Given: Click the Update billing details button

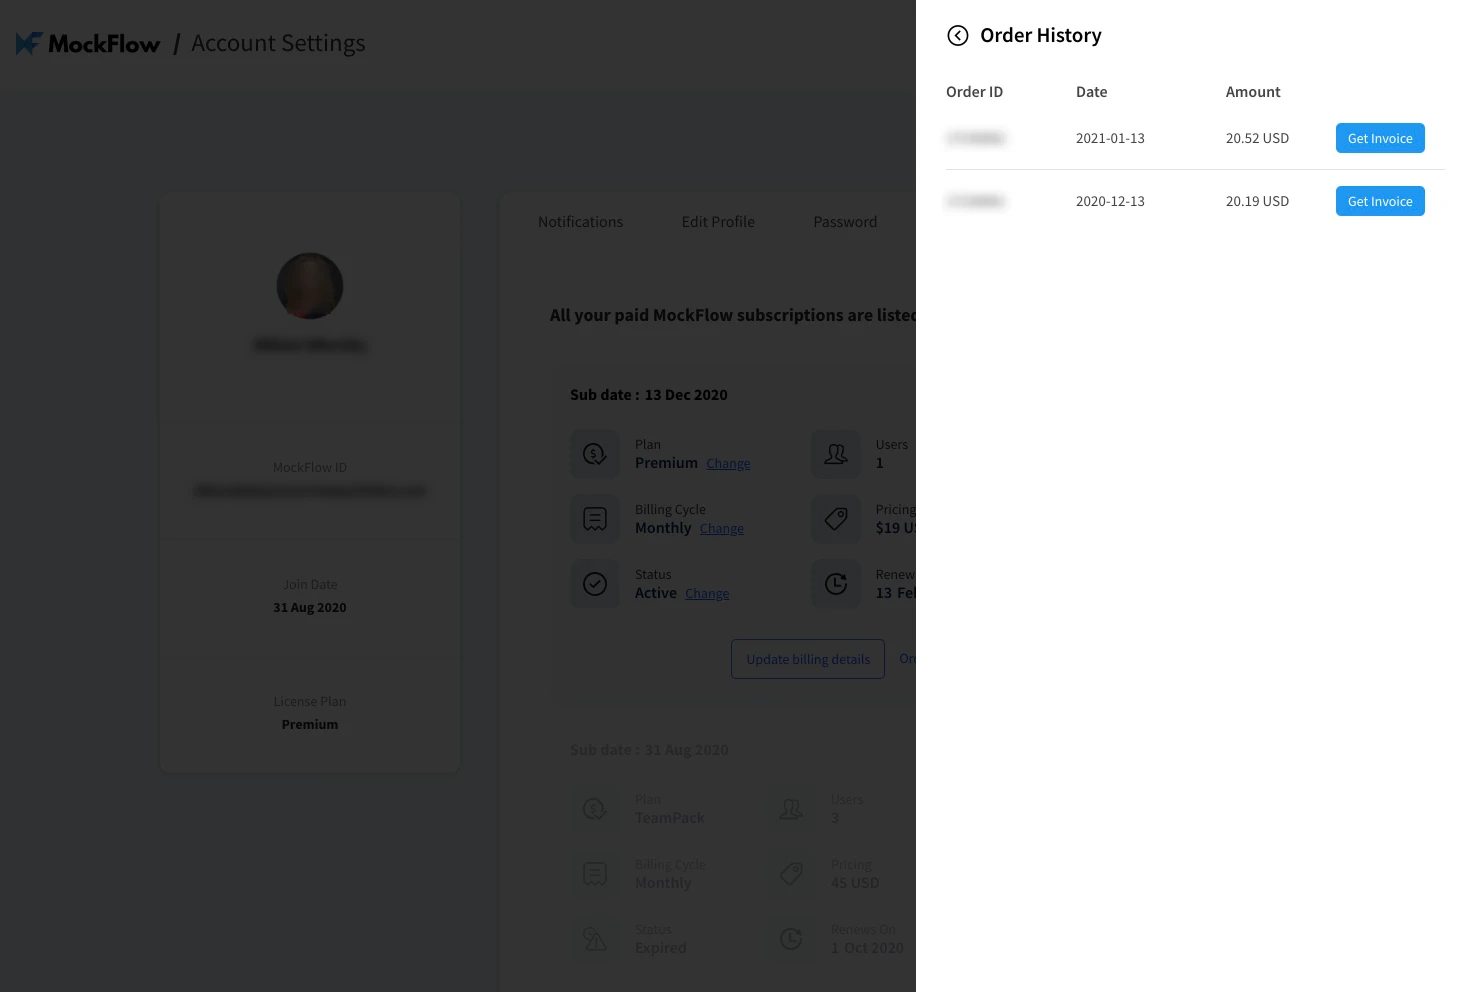Looking at the screenshot, I should (808, 659).
